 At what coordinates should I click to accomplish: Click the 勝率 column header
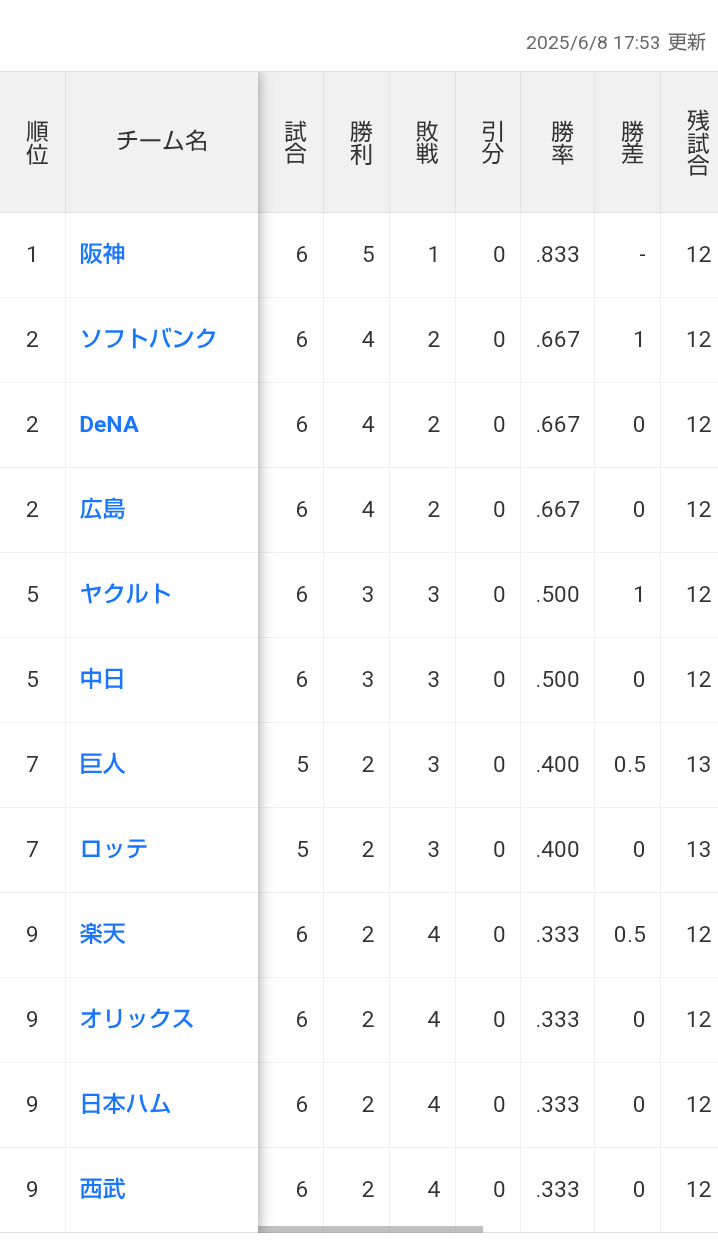(x=562, y=142)
